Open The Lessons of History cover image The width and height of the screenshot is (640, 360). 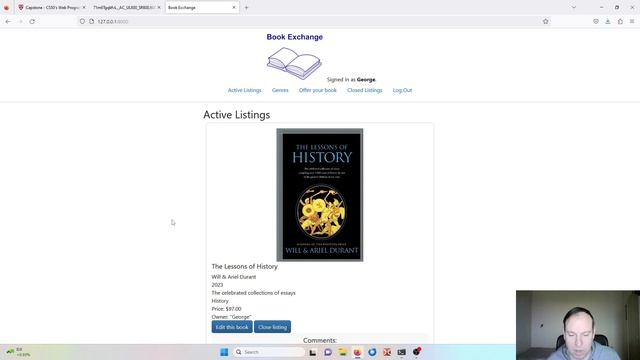point(320,195)
